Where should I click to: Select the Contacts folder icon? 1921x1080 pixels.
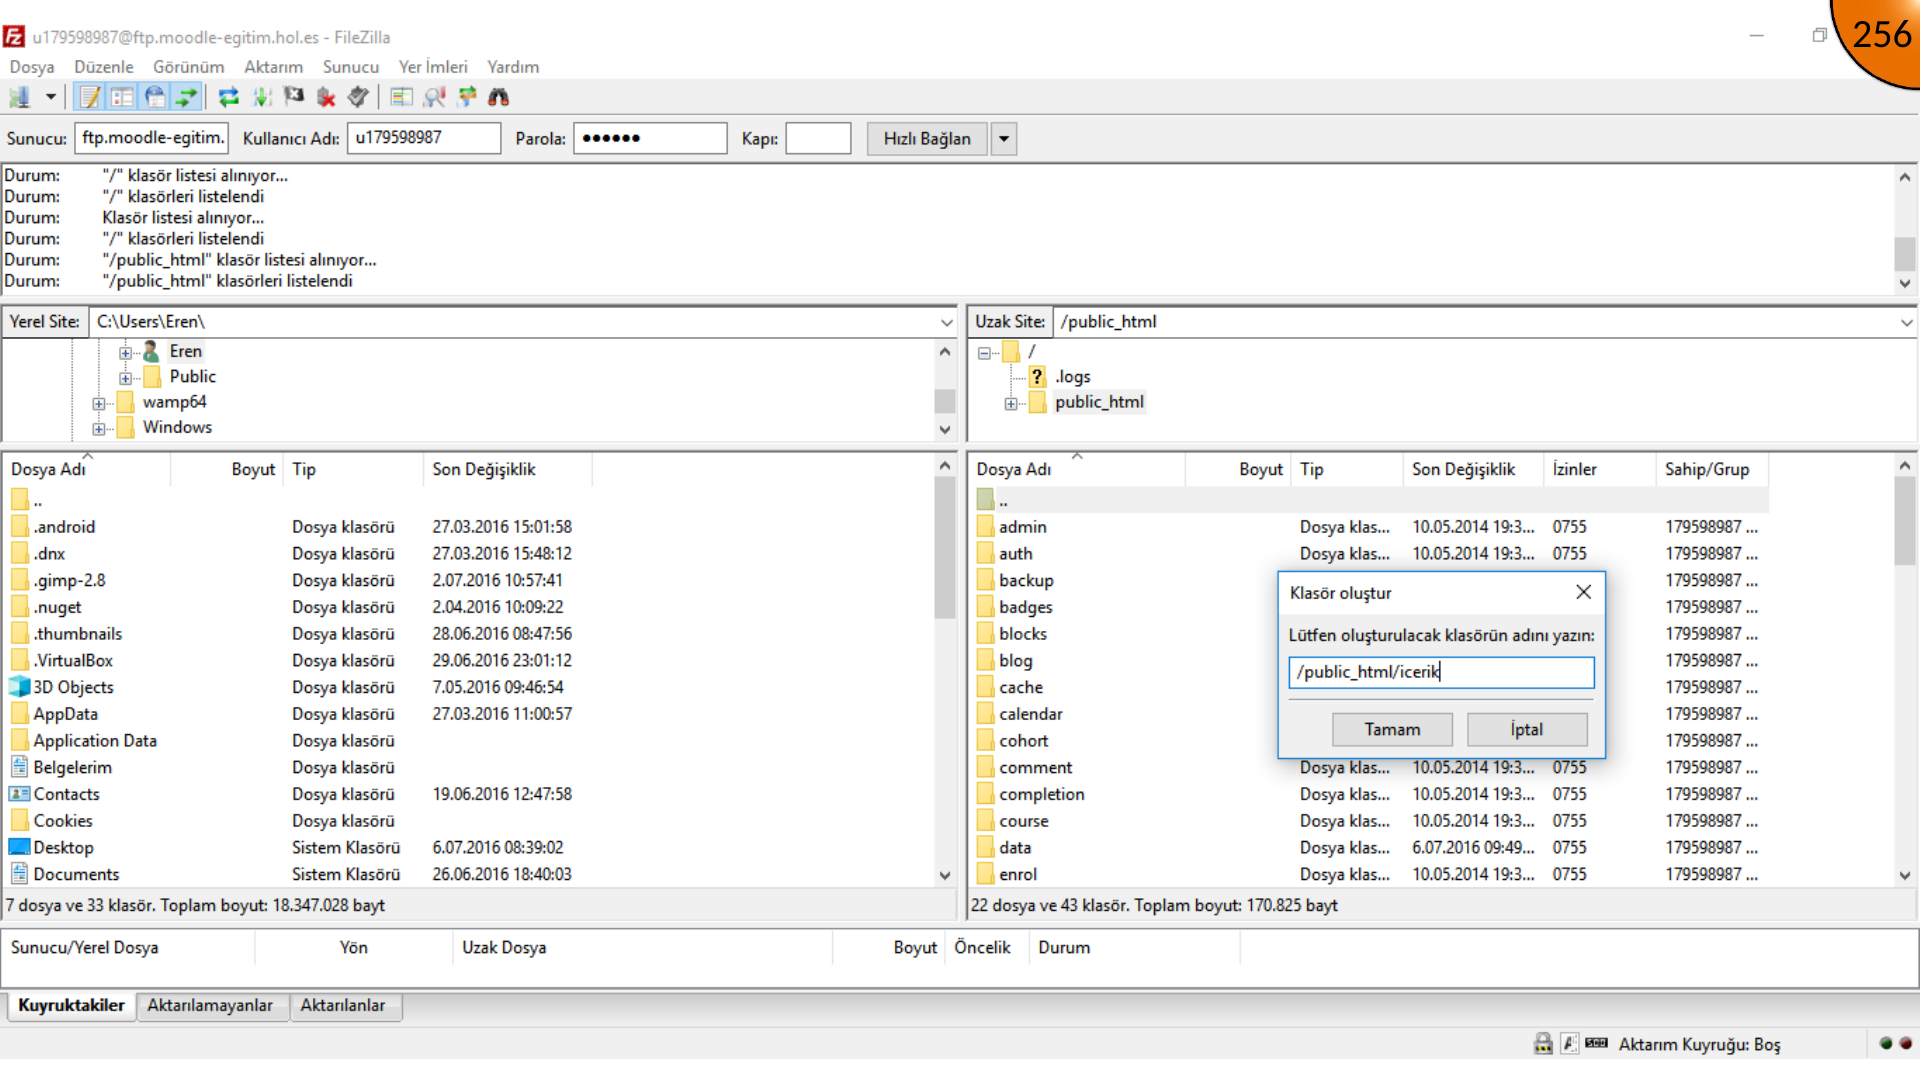(x=19, y=794)
